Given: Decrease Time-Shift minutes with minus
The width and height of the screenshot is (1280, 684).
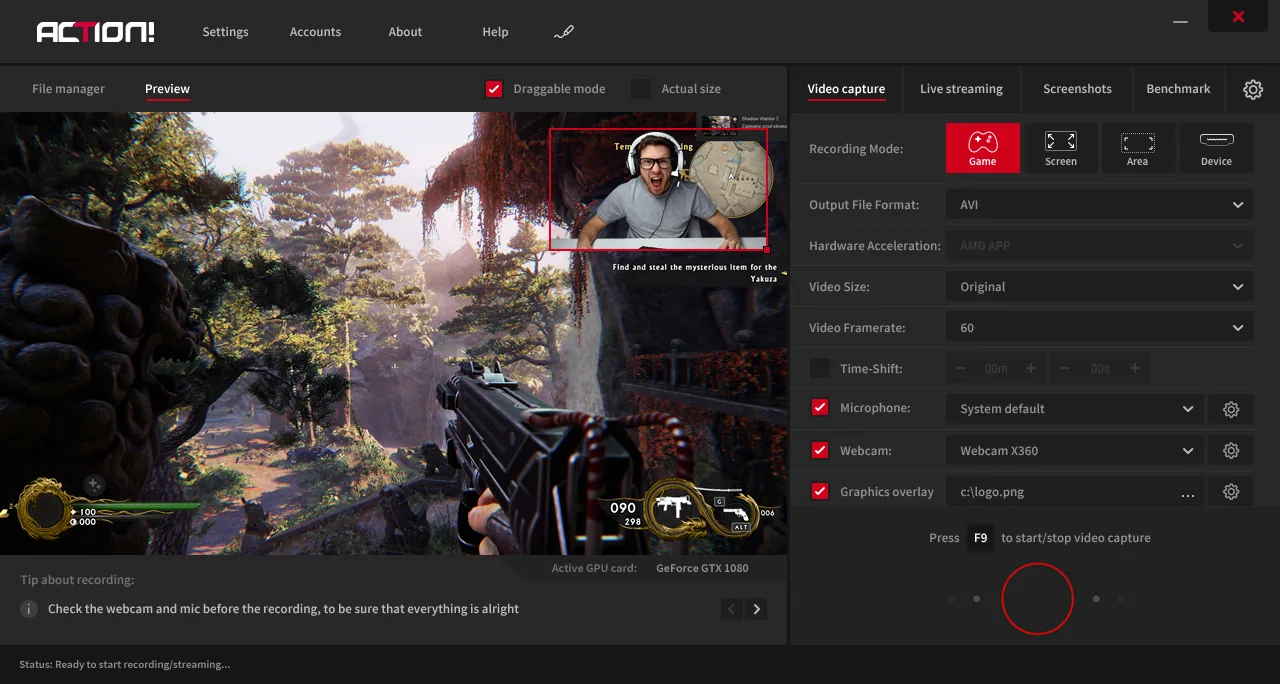Looking at the screenshot, I should click(x=961, y=369).
